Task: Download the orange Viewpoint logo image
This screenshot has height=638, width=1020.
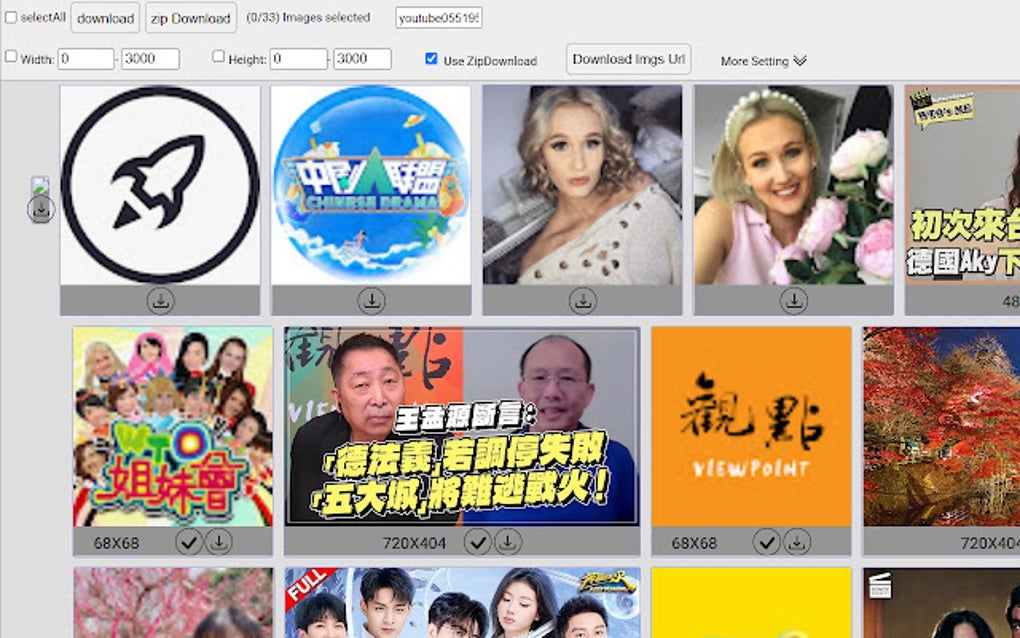Action: (797, 542)
